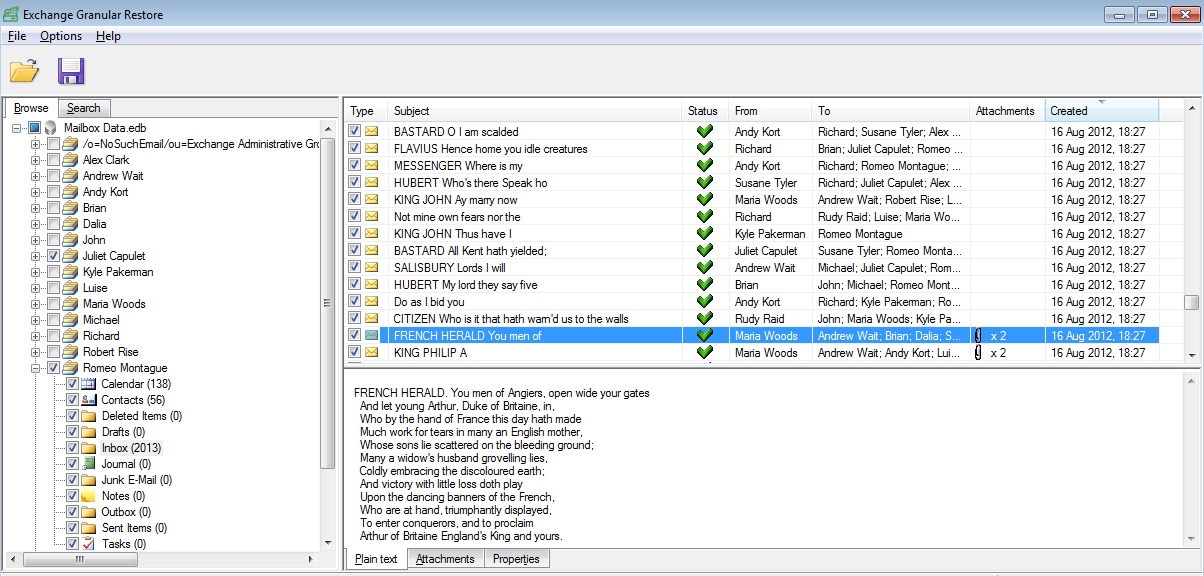Uncheck the Calendar (138) folder checkbox
The width and height of the screenshot is (1204, 576).
[71, 384]
